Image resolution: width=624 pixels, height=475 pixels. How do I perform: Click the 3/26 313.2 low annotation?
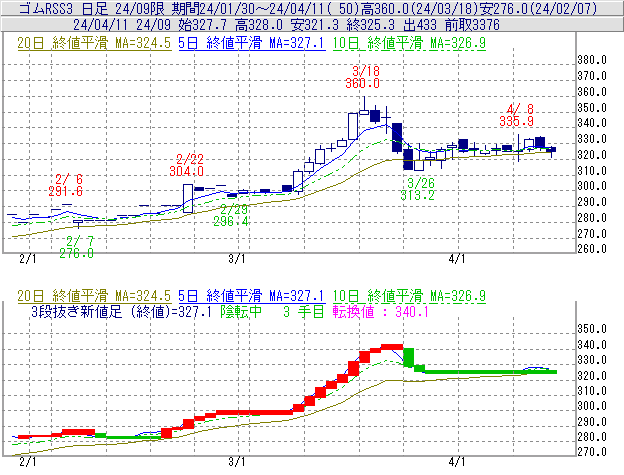[x=418, y=189]
